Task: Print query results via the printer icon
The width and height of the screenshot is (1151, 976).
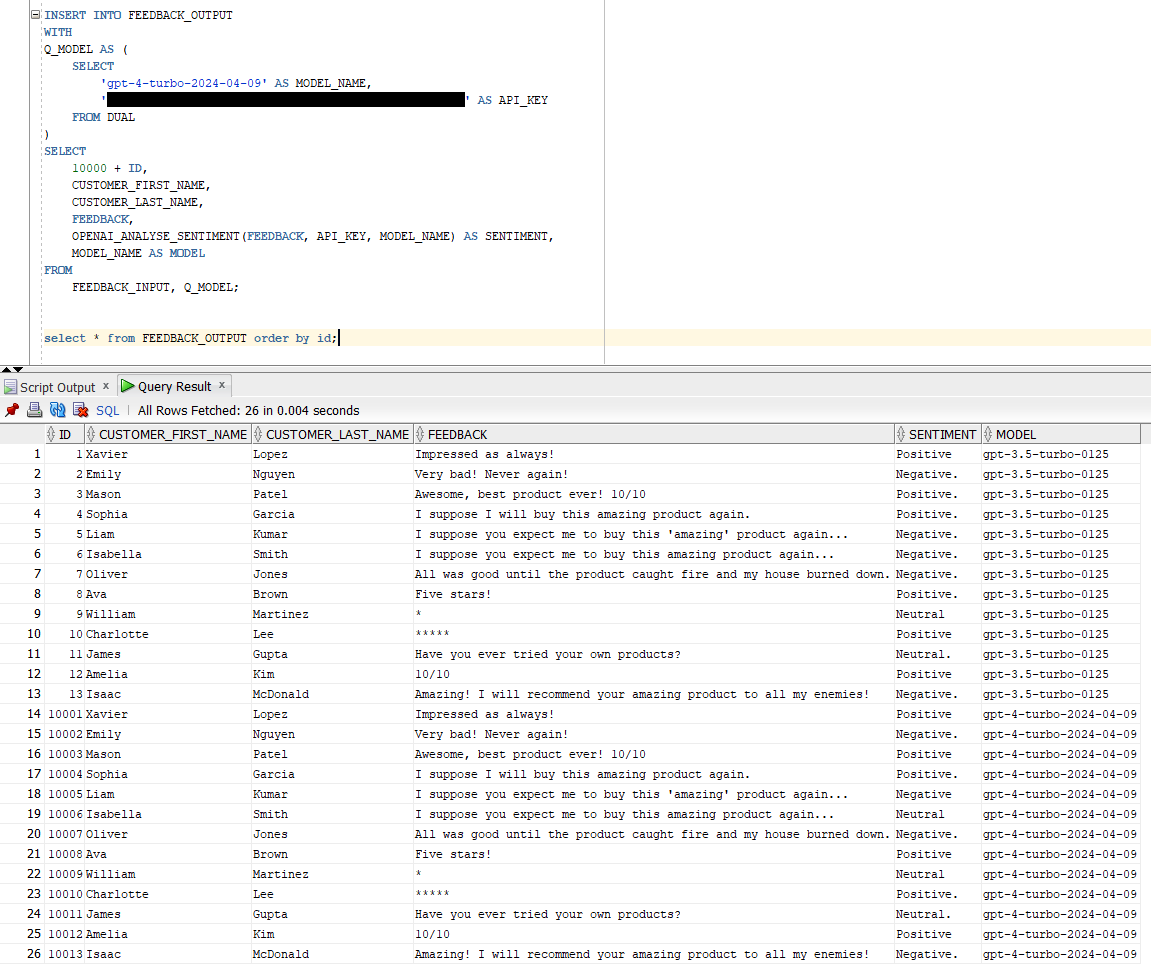Action: (34, 410)
